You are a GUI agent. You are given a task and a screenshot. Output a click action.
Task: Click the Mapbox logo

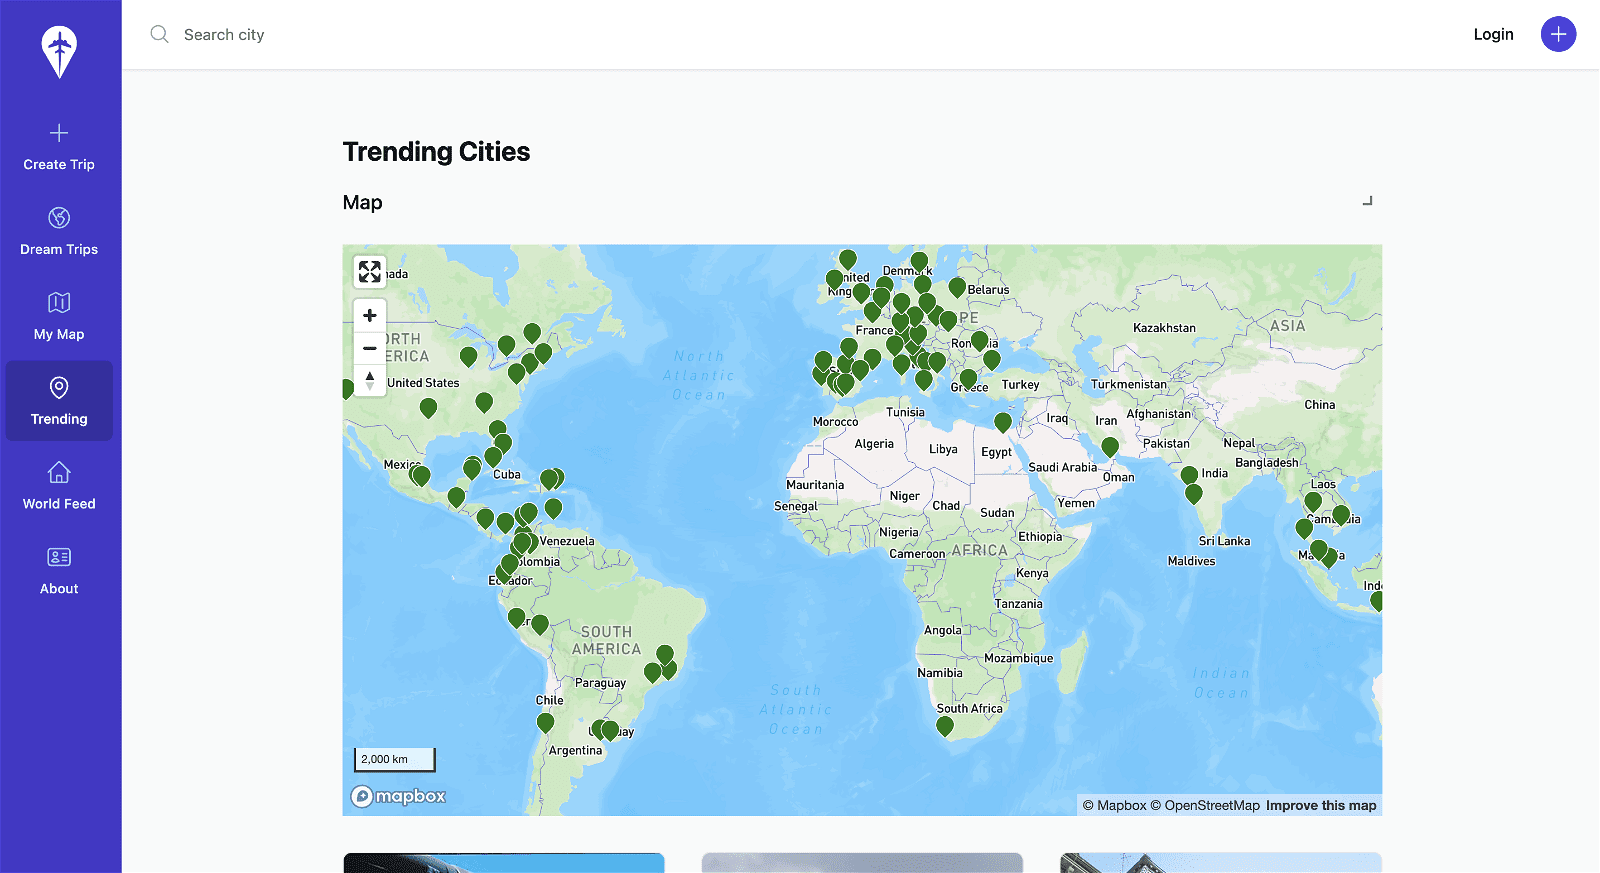pyautogui.click(x=398, y=796)
